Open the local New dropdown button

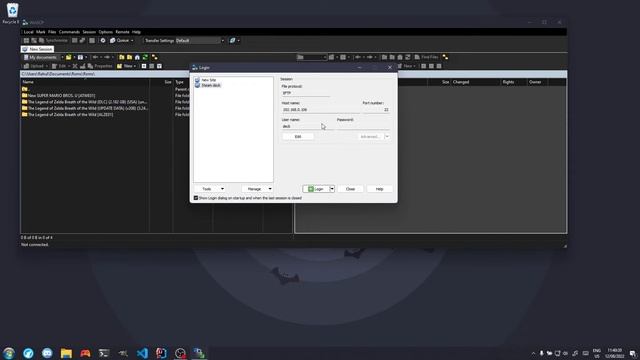pyautogui.click(x=126, y=66)
